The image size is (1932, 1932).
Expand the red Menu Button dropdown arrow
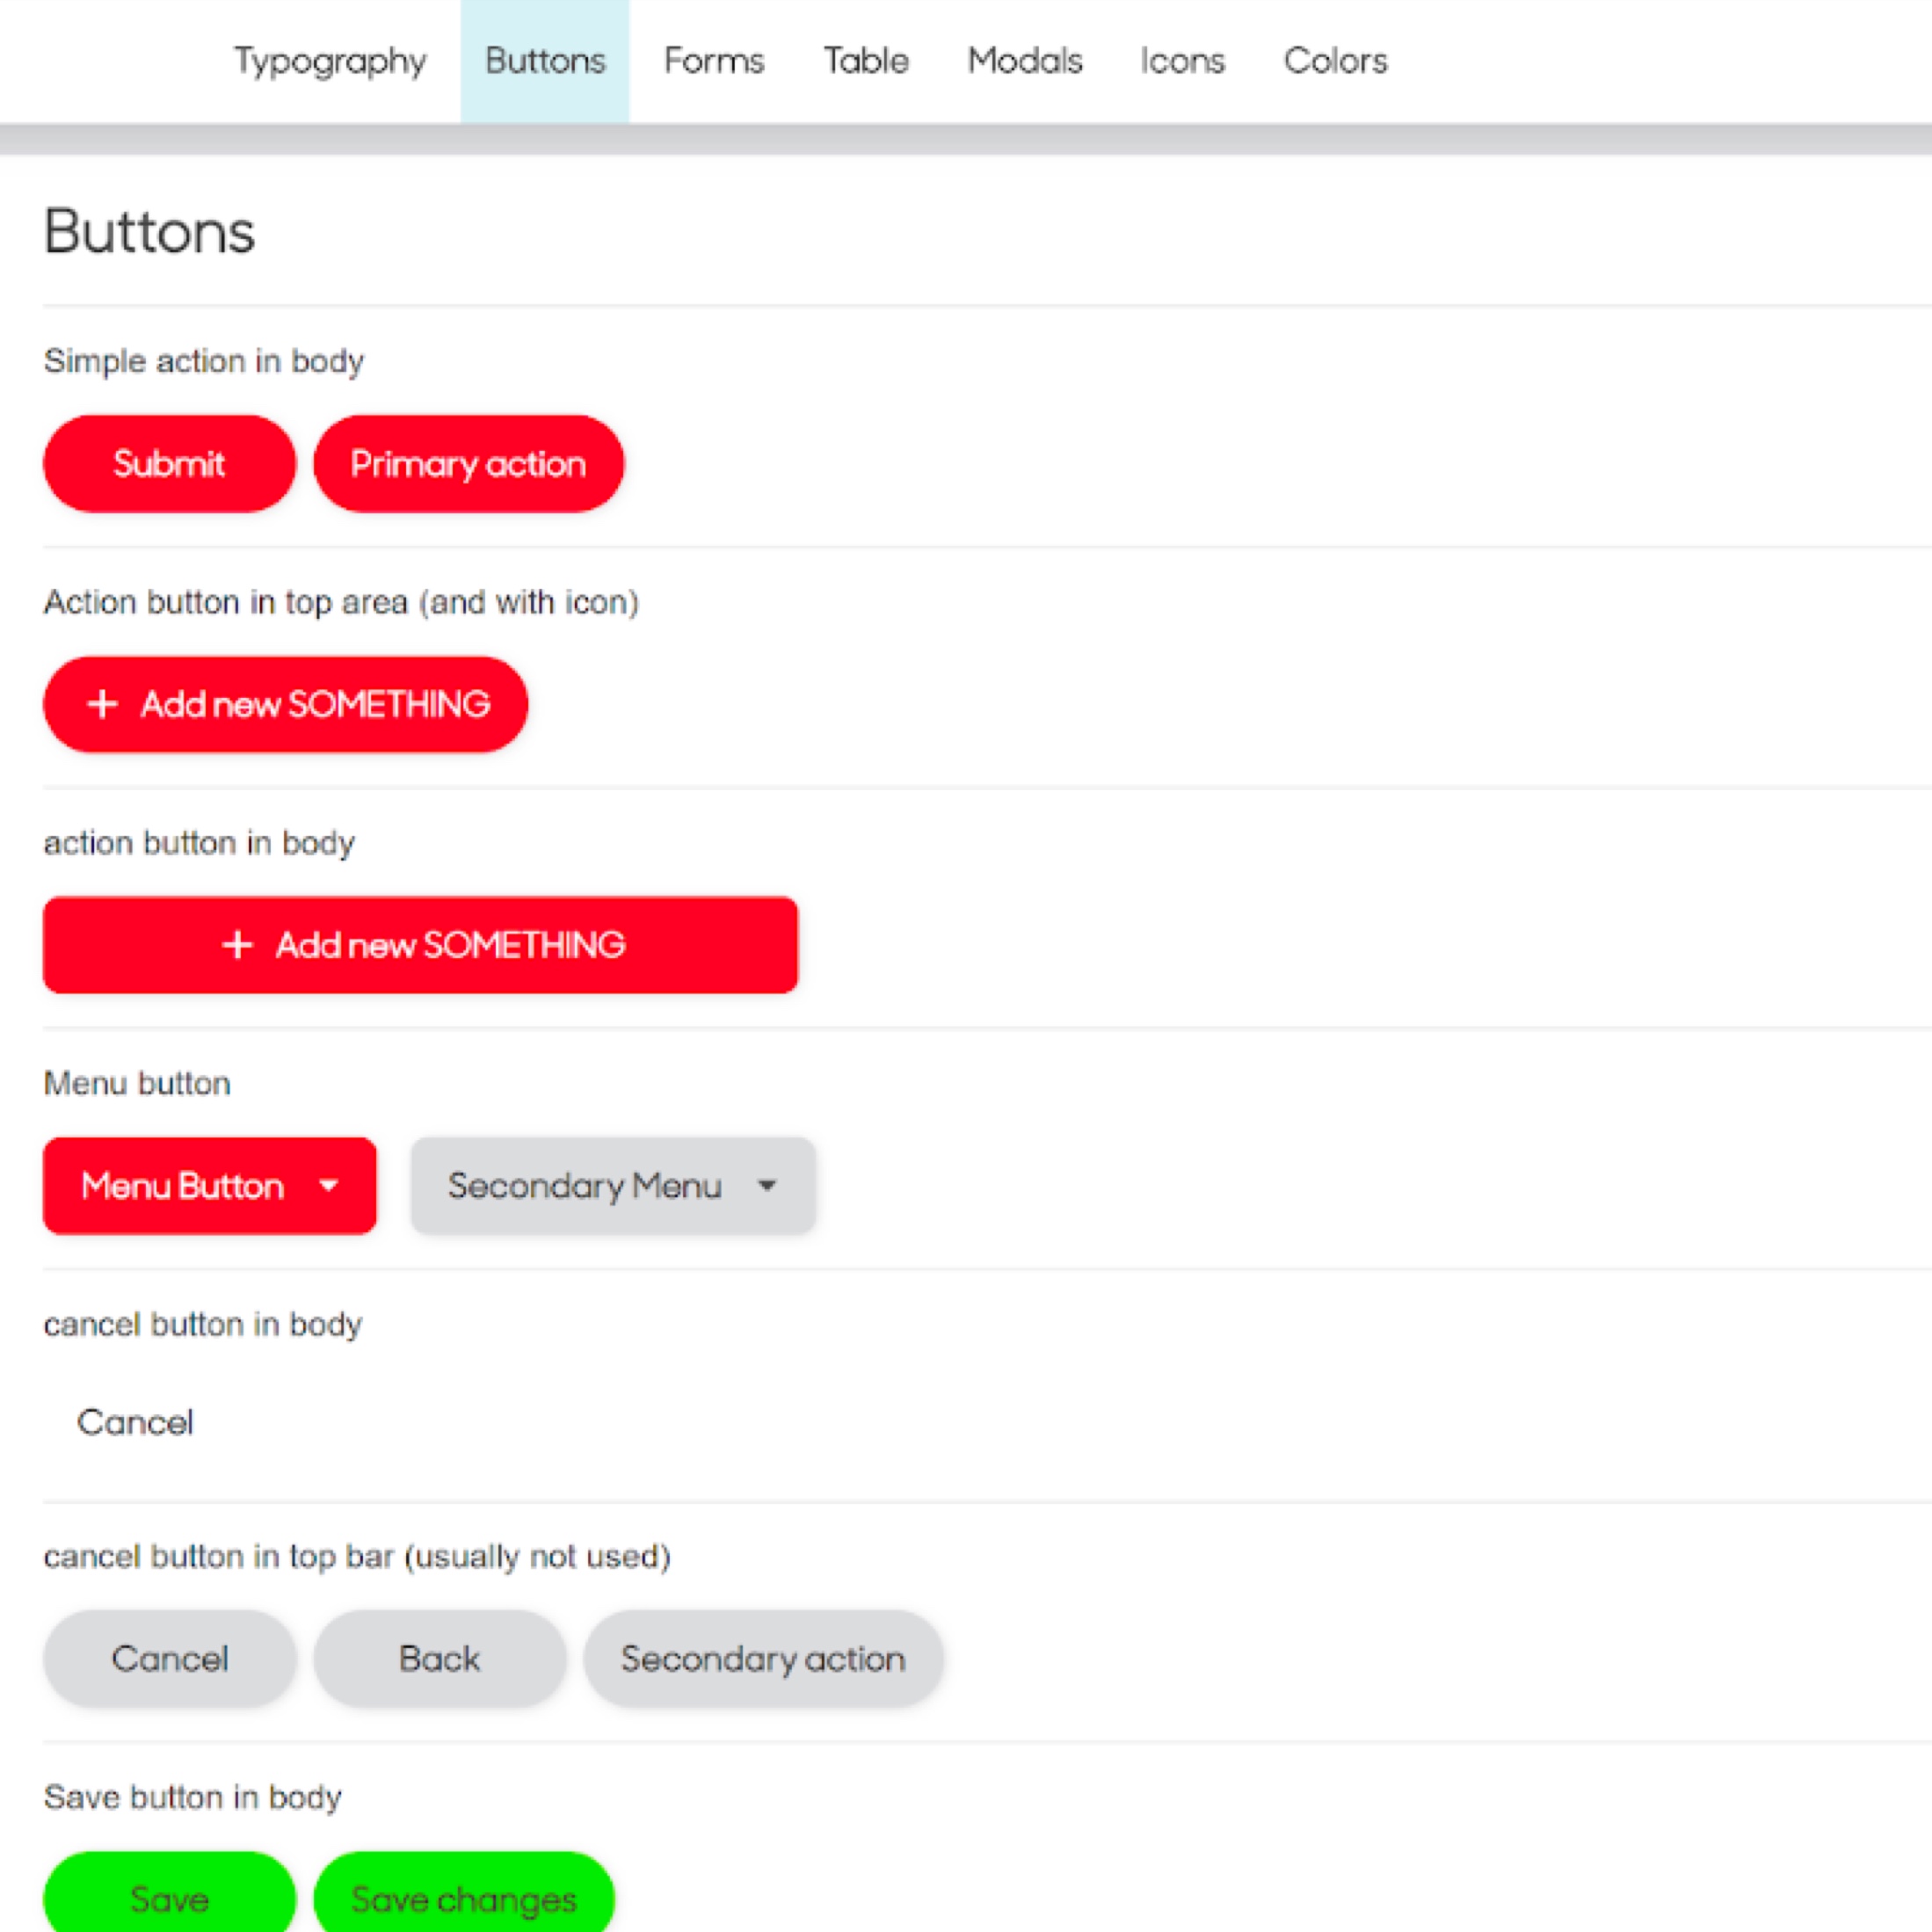(x=328, y=1186)
